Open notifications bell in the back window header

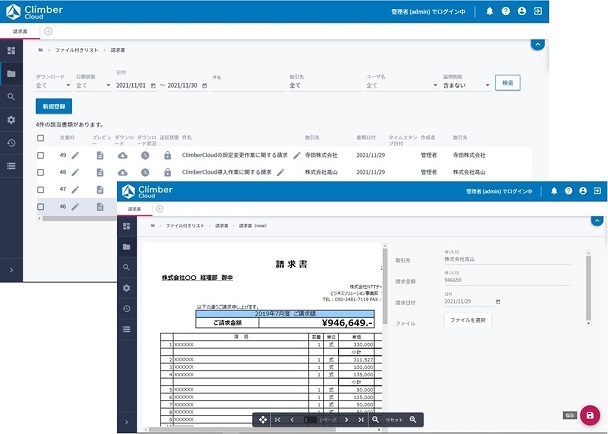point(489,12)
